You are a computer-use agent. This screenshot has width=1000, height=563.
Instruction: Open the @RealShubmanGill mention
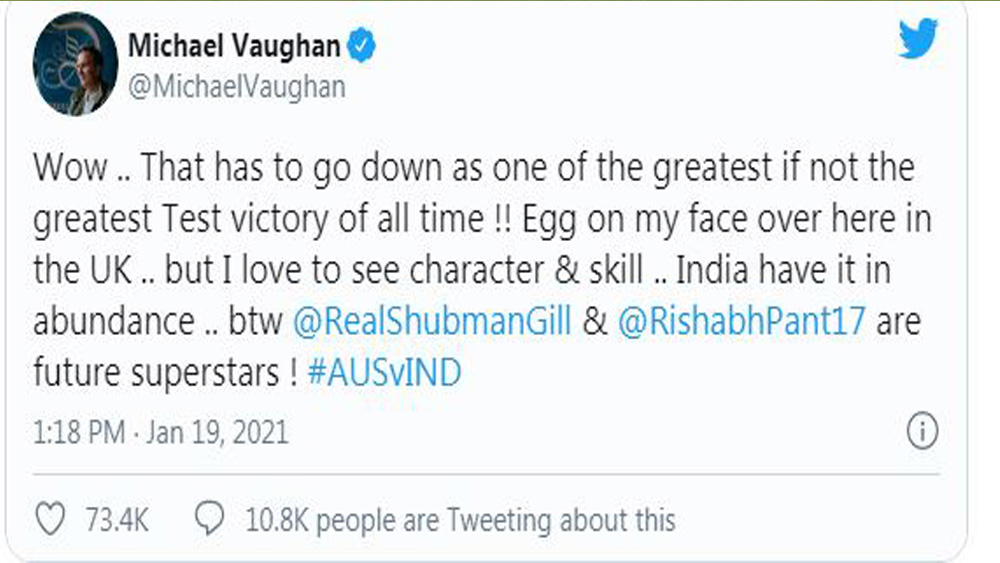click(x=431, y=323)
